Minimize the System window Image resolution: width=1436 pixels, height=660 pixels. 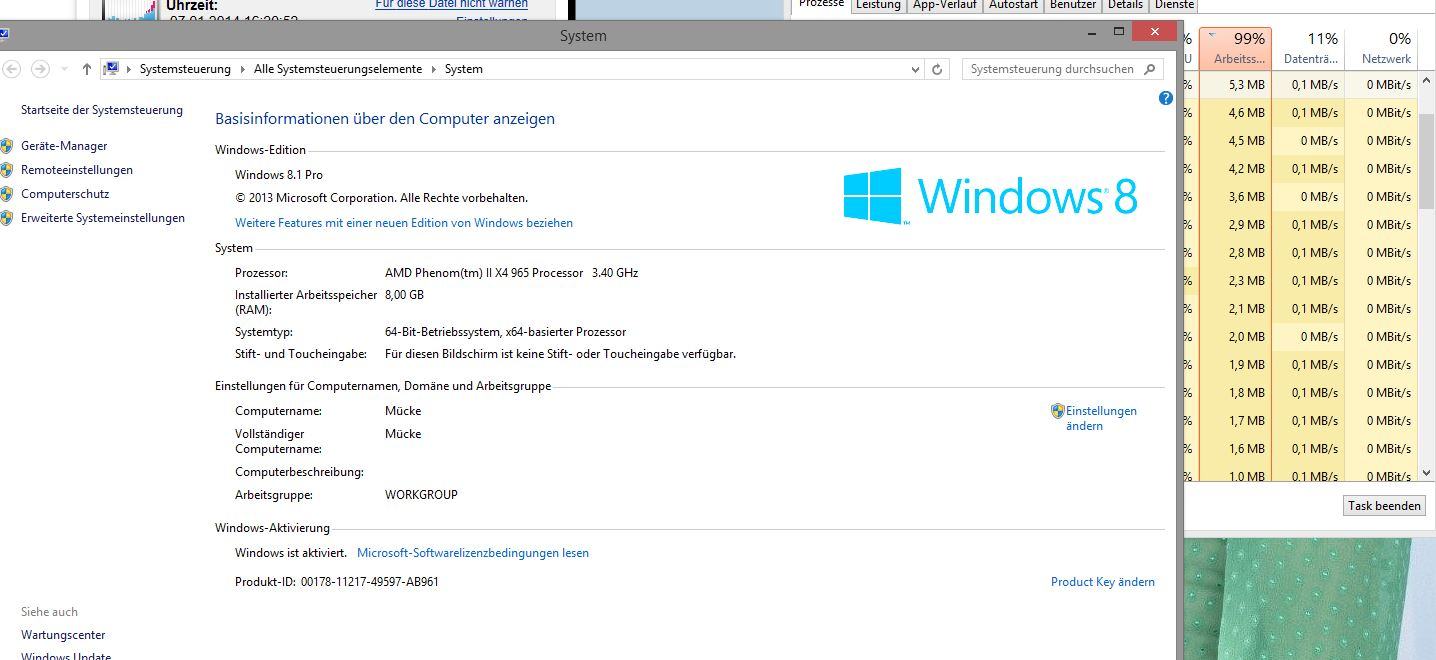click(x=1093, y=33)
